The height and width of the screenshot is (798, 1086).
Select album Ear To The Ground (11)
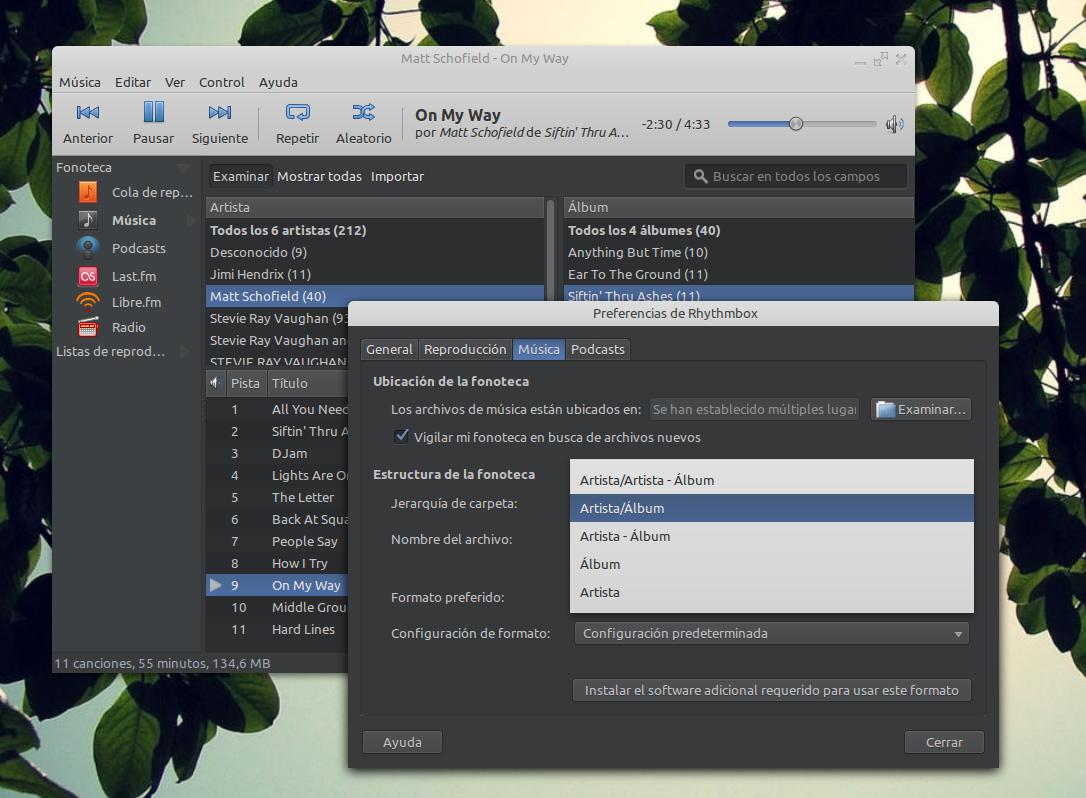[x=739, y=274]
